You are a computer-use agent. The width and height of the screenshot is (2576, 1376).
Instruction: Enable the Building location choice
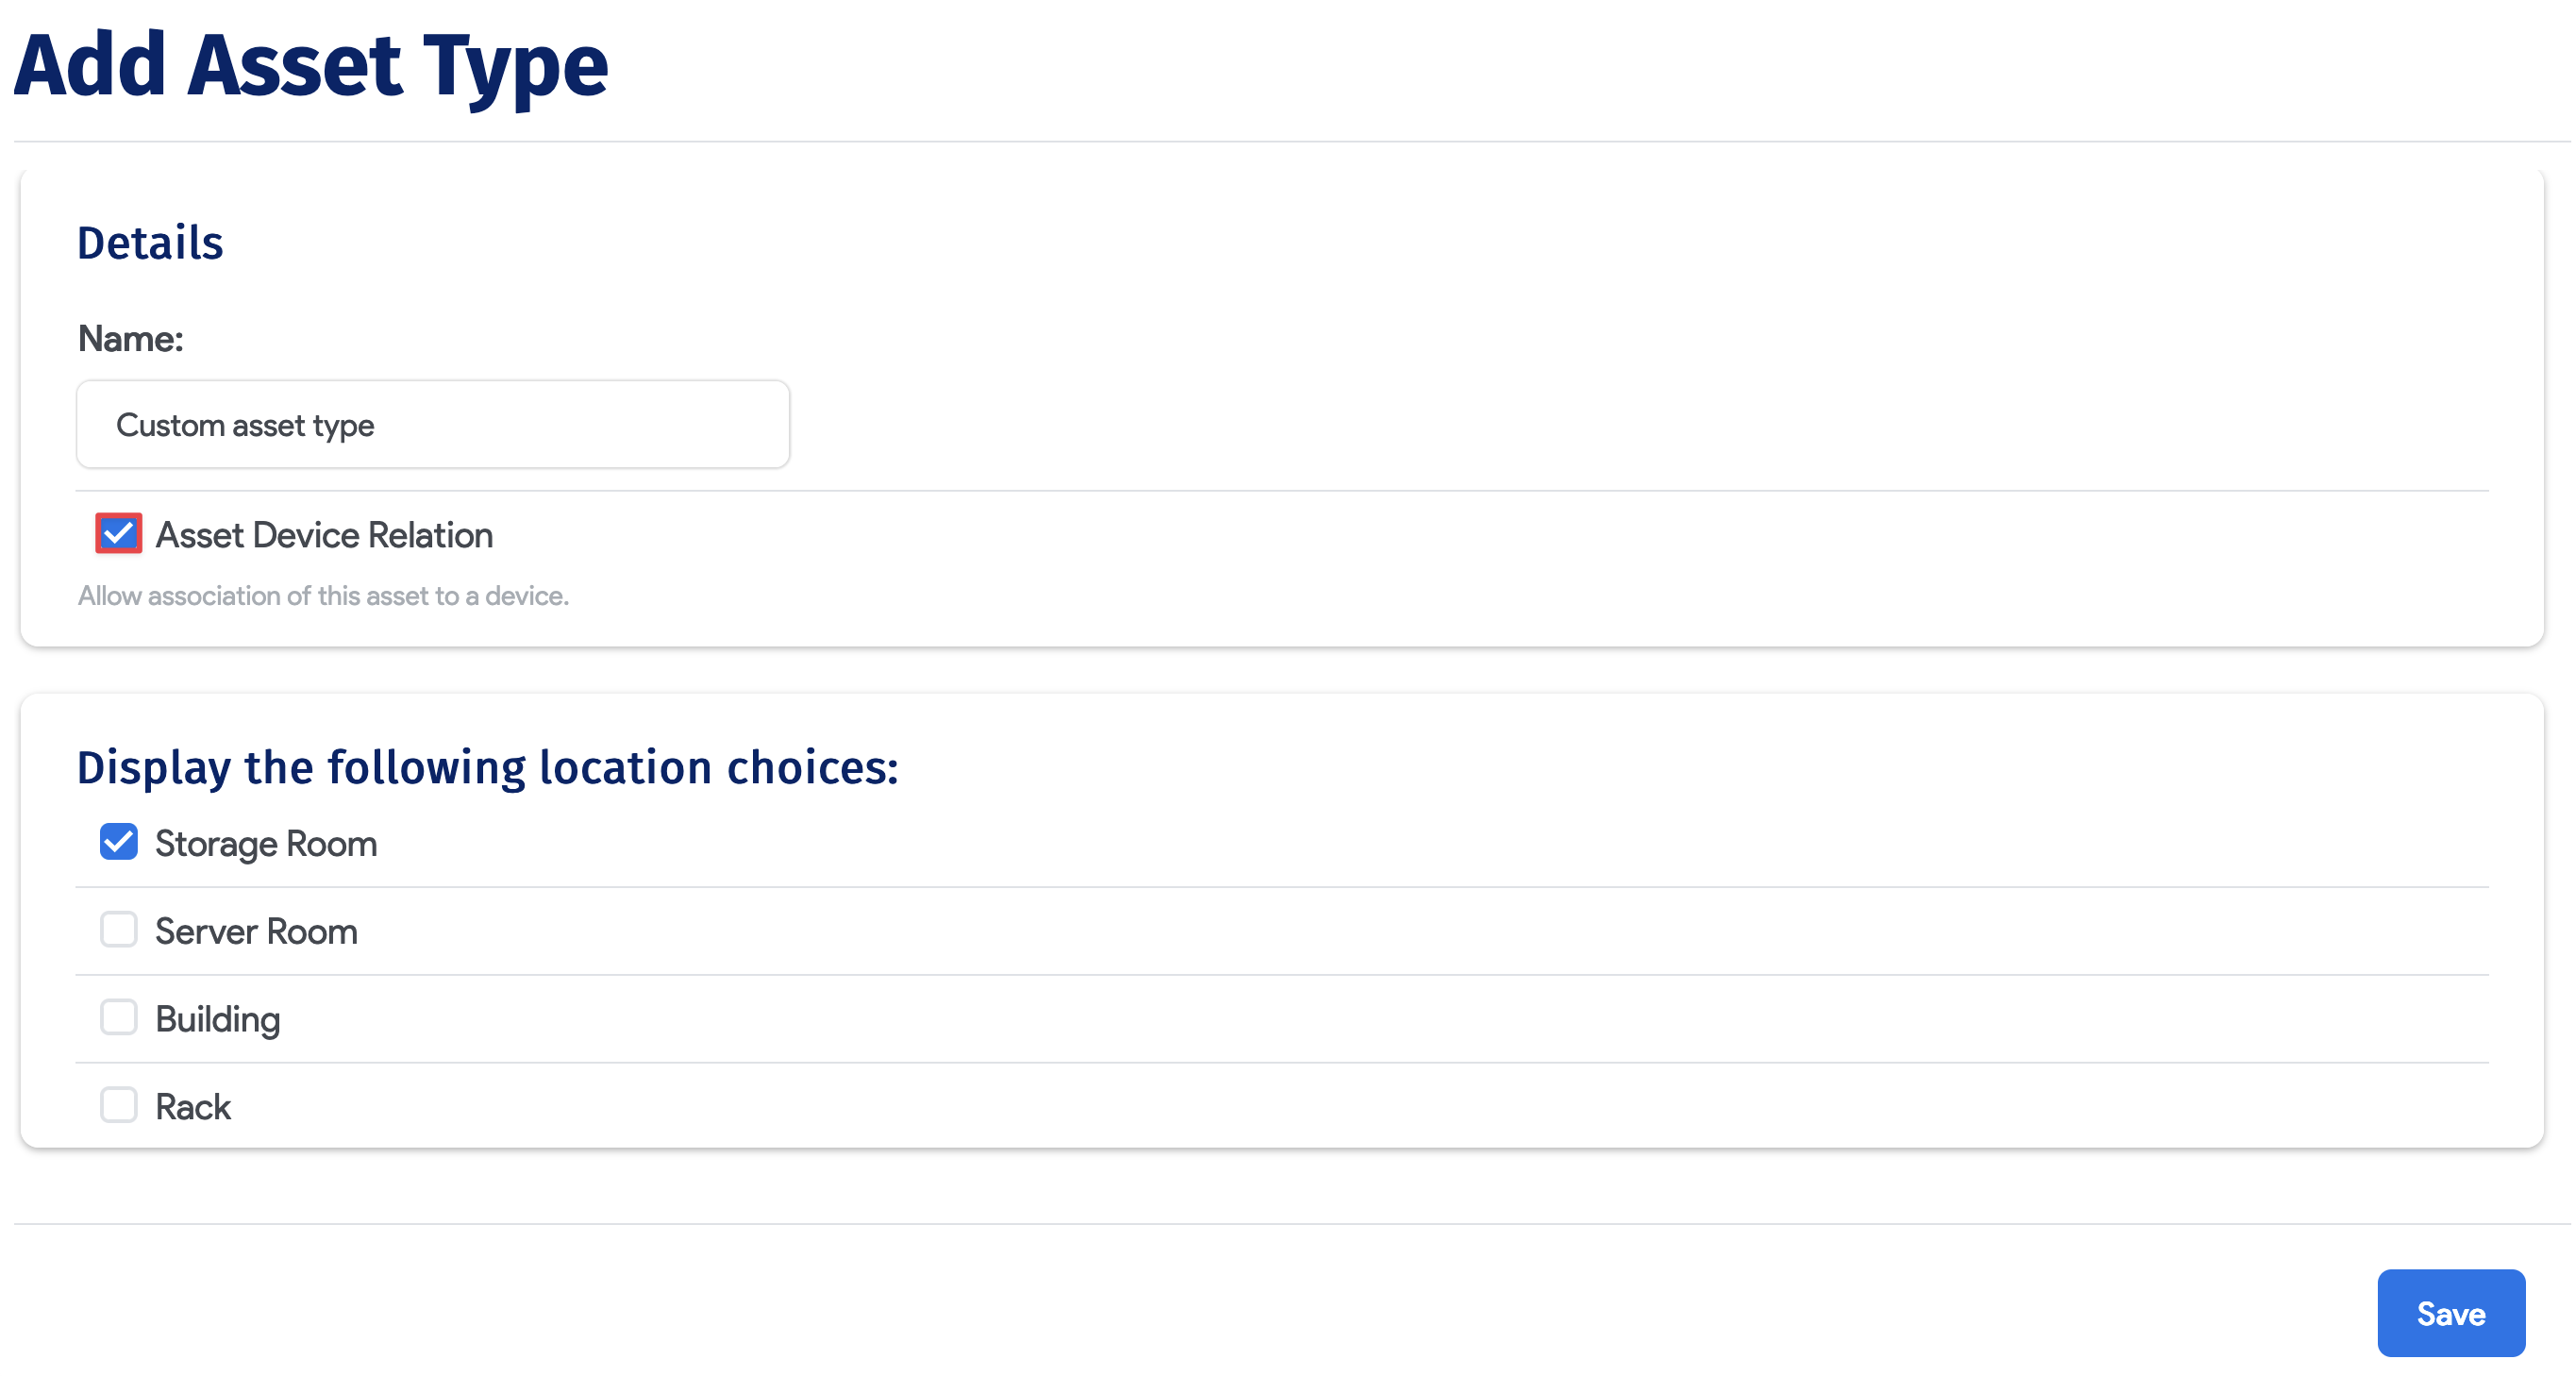[x=118, y=1017]
